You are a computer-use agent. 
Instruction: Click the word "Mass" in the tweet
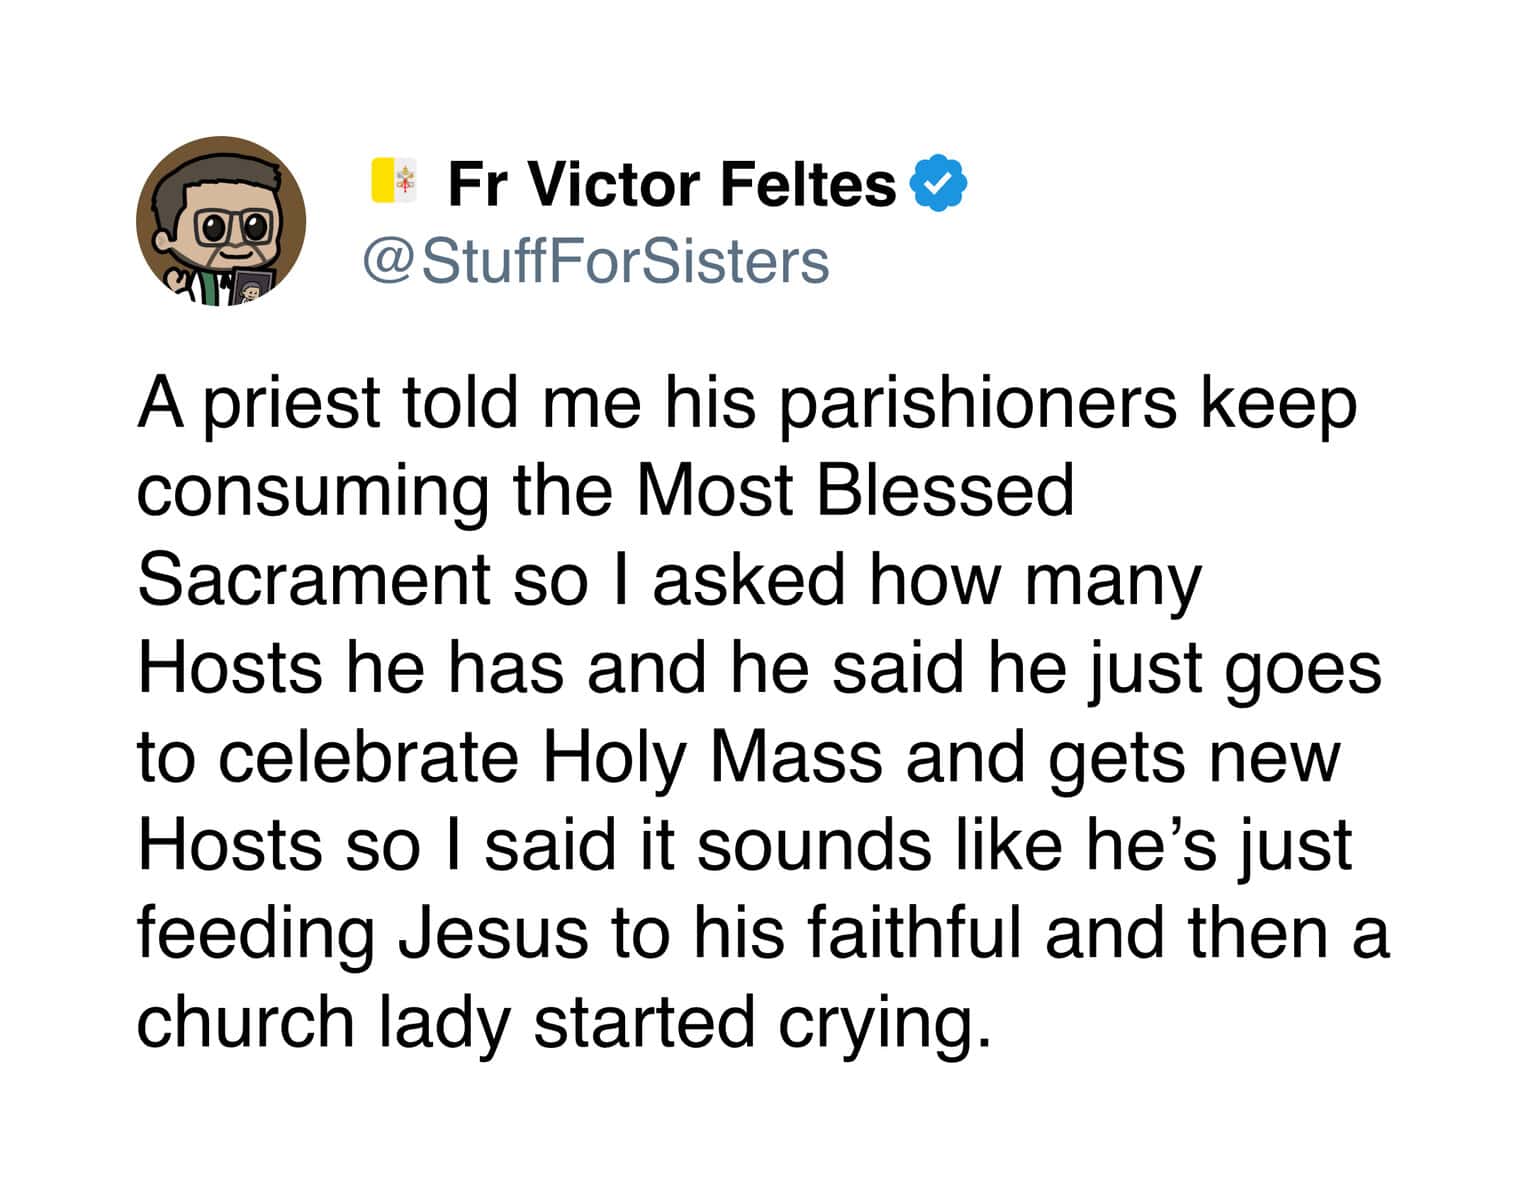coord(796,757)
